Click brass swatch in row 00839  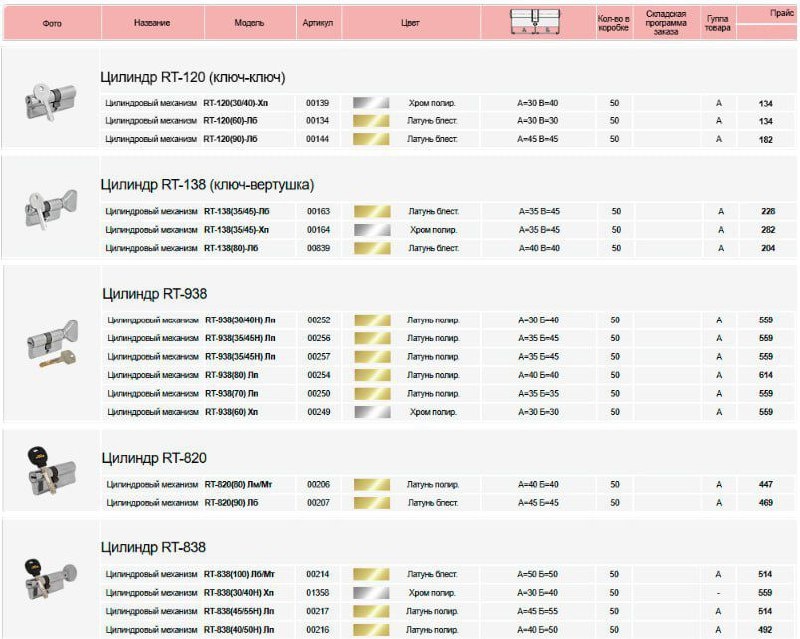[372, 248]
